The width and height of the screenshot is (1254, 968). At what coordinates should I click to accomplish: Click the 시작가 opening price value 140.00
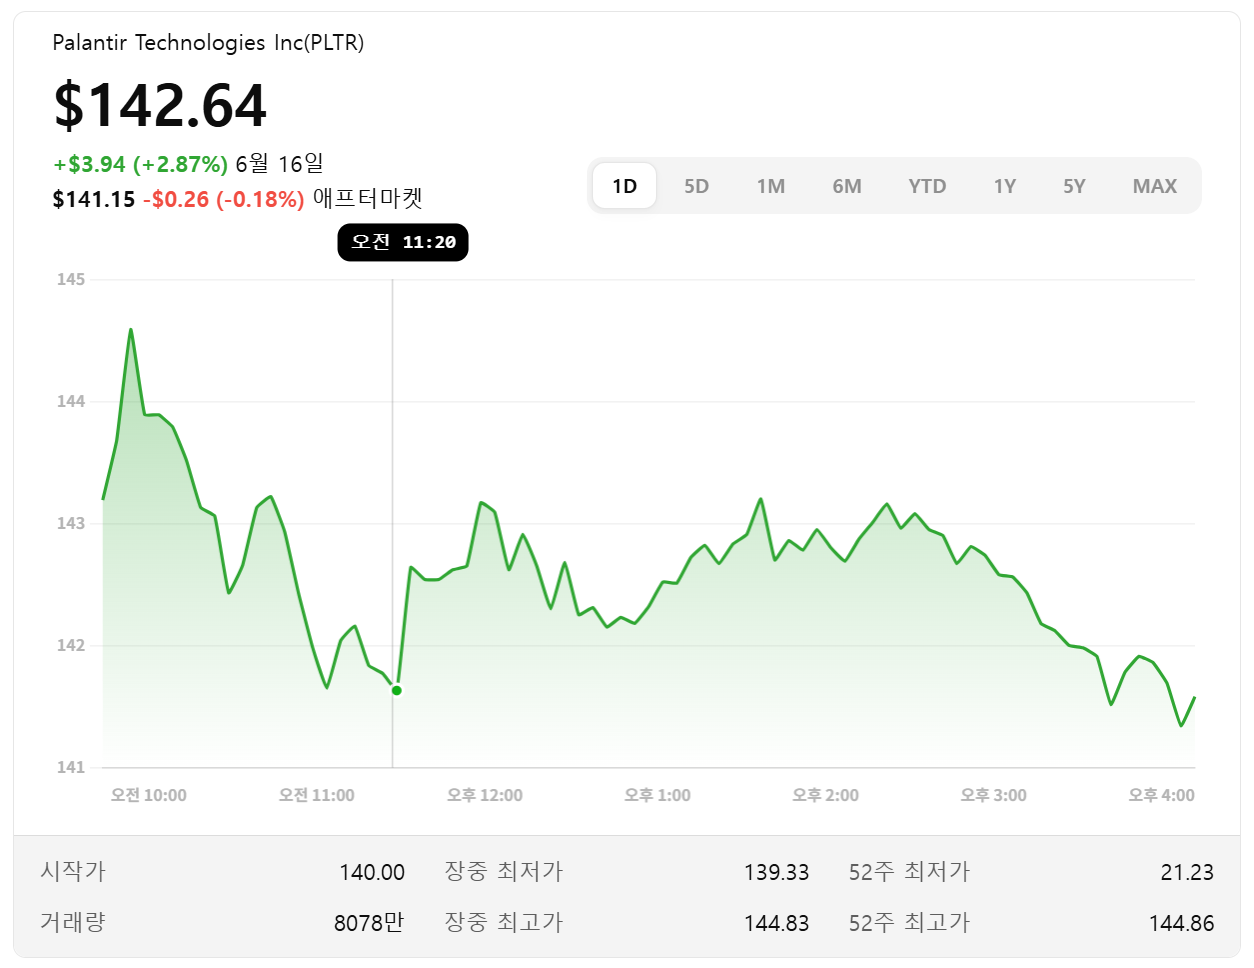(x=372, y=871)
